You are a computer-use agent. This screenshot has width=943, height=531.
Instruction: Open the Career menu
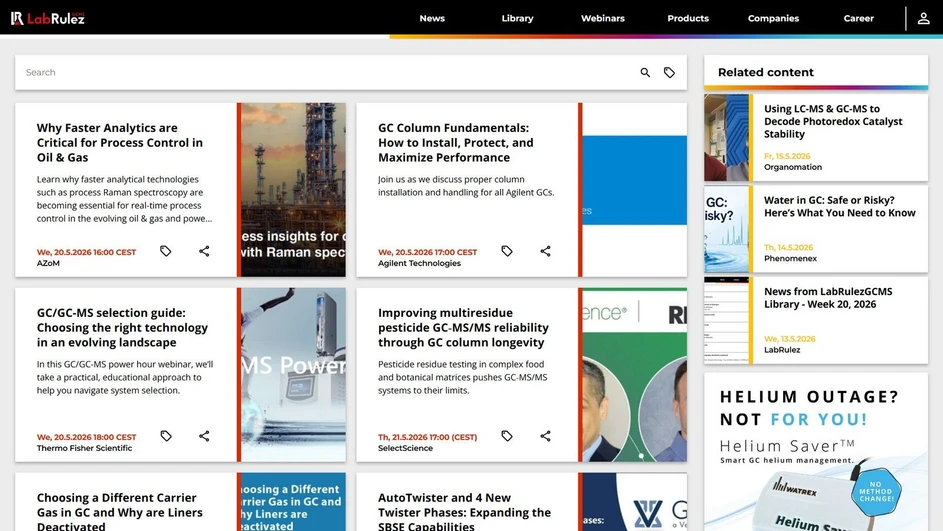(858, 19)
